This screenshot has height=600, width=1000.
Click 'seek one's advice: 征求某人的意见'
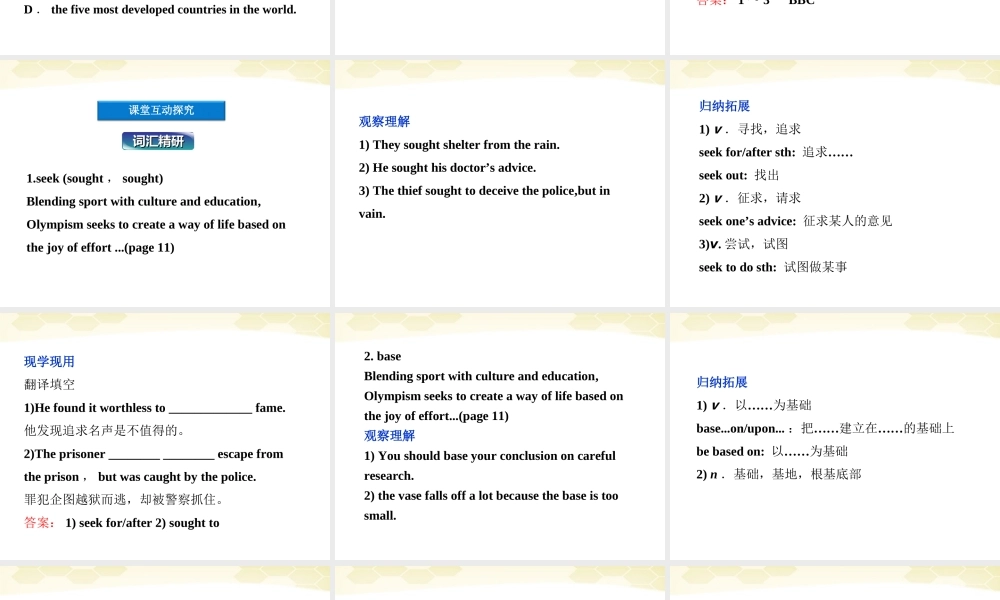pos(795,221)
